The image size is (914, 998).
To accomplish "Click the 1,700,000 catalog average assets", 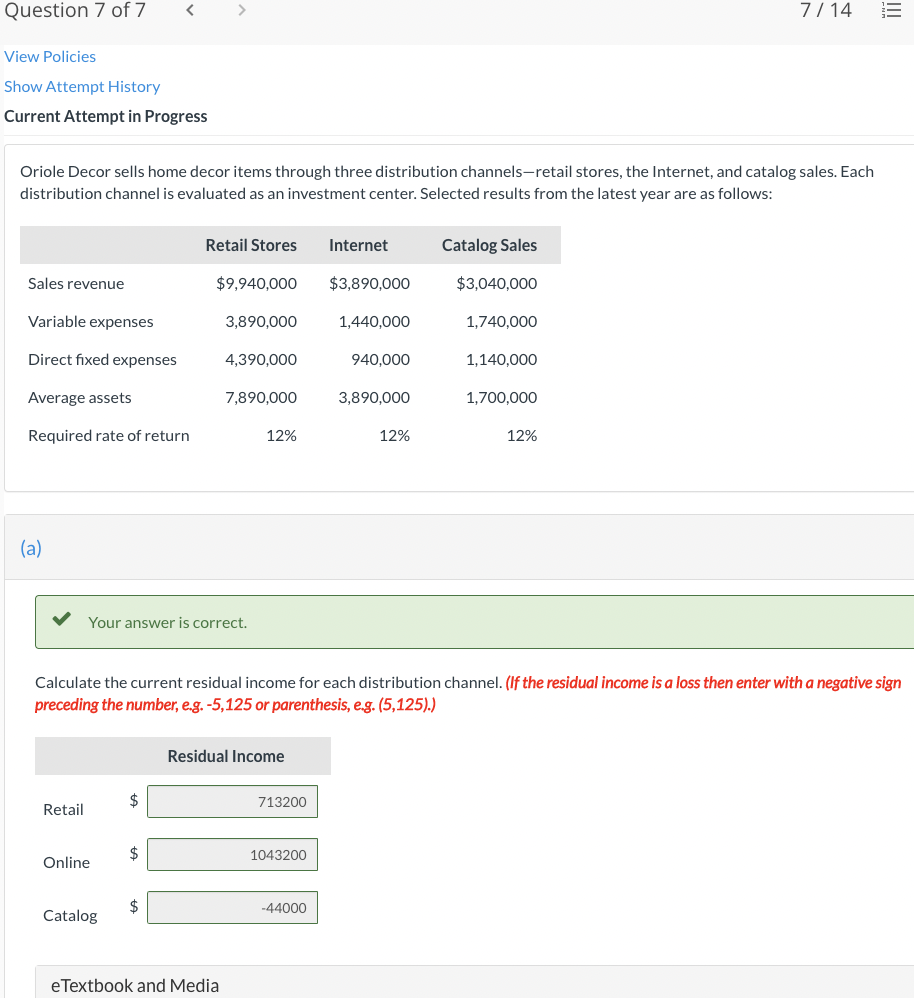I will 502,398.
